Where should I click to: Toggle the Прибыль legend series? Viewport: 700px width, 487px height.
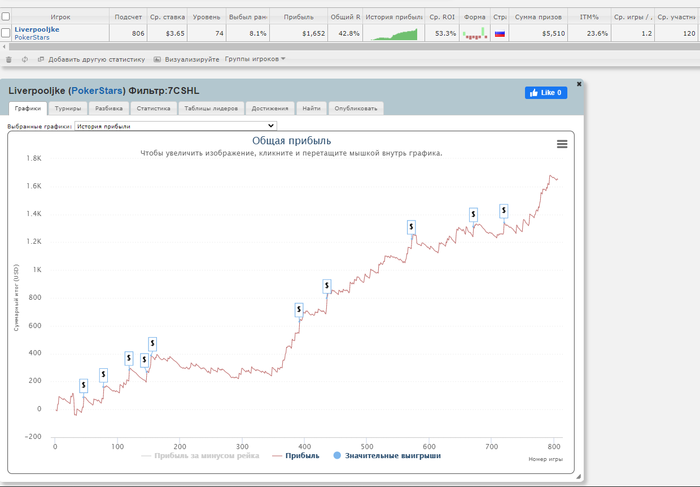coord(296,456)
